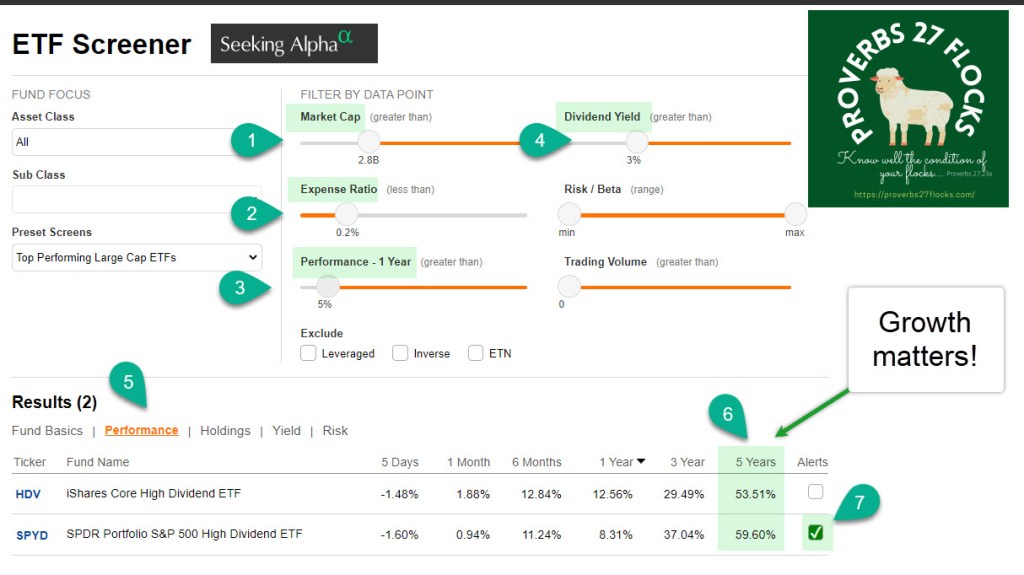Click green callout marker number 4

pos(540,141)
